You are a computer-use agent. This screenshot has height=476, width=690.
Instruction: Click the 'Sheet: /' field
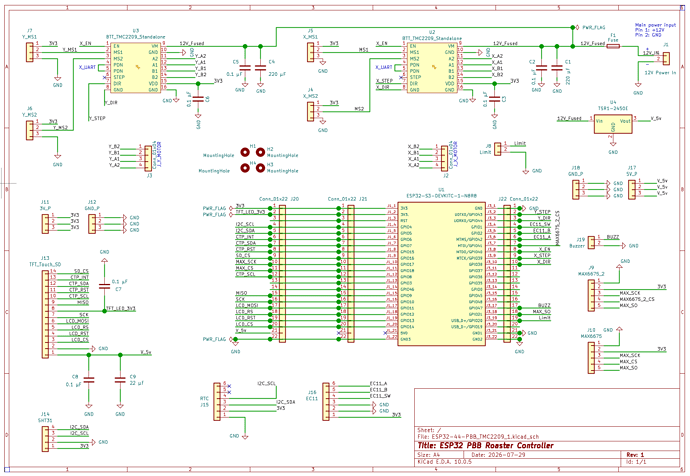[x=429, y=430]
